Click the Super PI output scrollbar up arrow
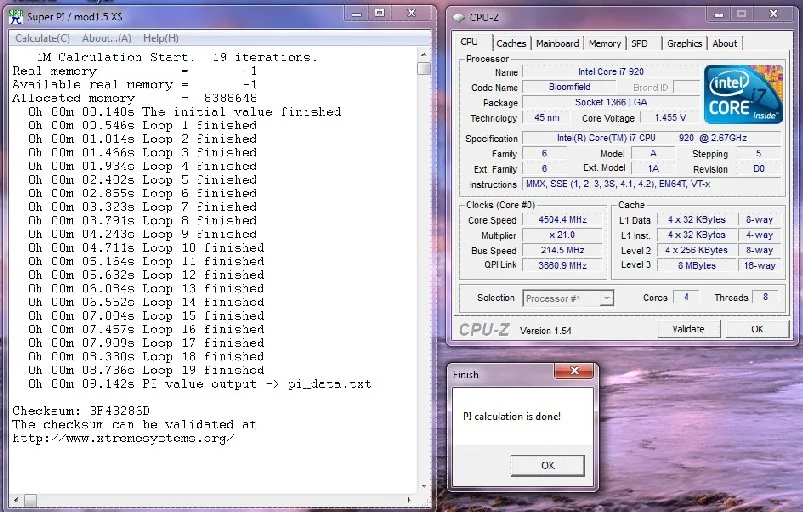This screenshot has height=512, width=803. (x=424, y=55)
